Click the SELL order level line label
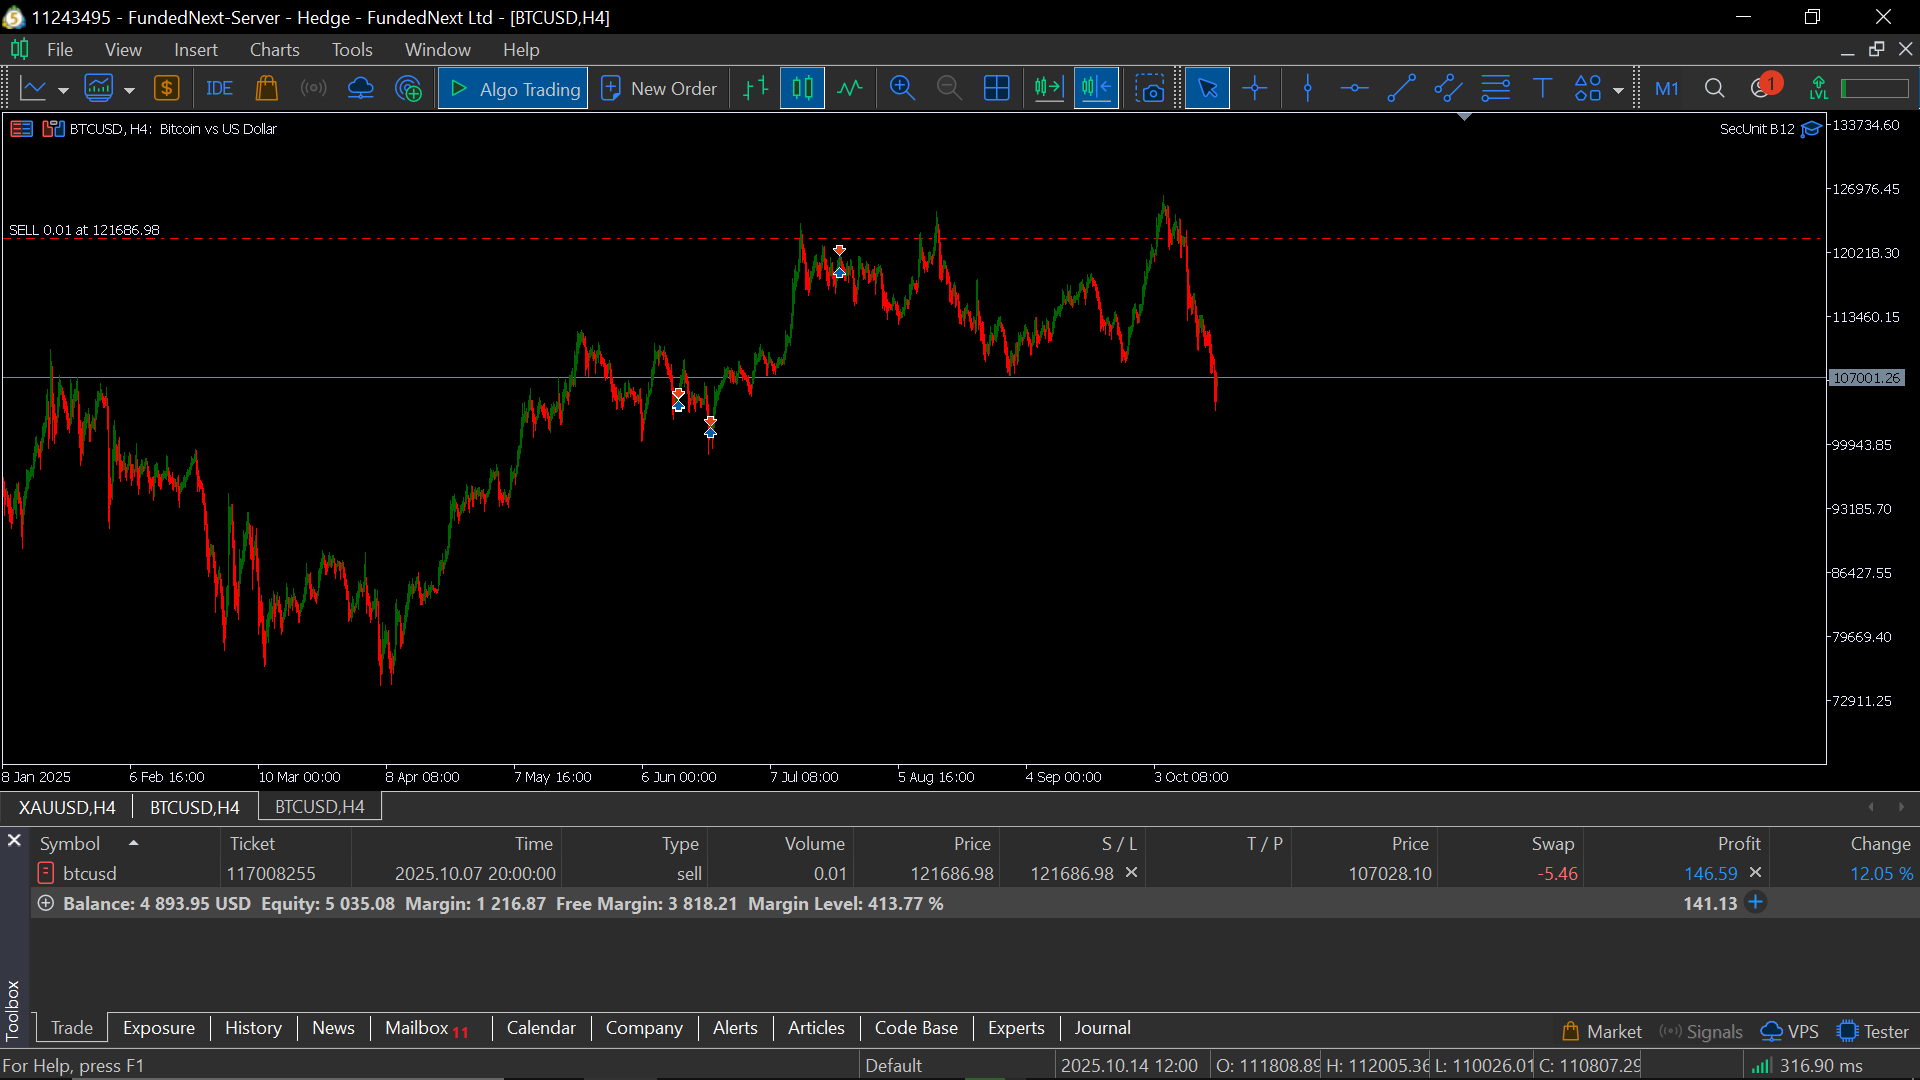 tap(84, 230)
